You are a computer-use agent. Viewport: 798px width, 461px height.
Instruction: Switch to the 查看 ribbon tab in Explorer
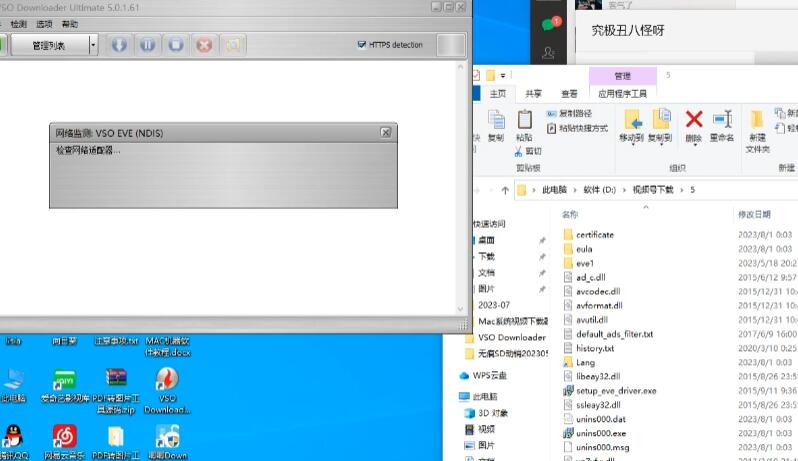pos(569,94)
